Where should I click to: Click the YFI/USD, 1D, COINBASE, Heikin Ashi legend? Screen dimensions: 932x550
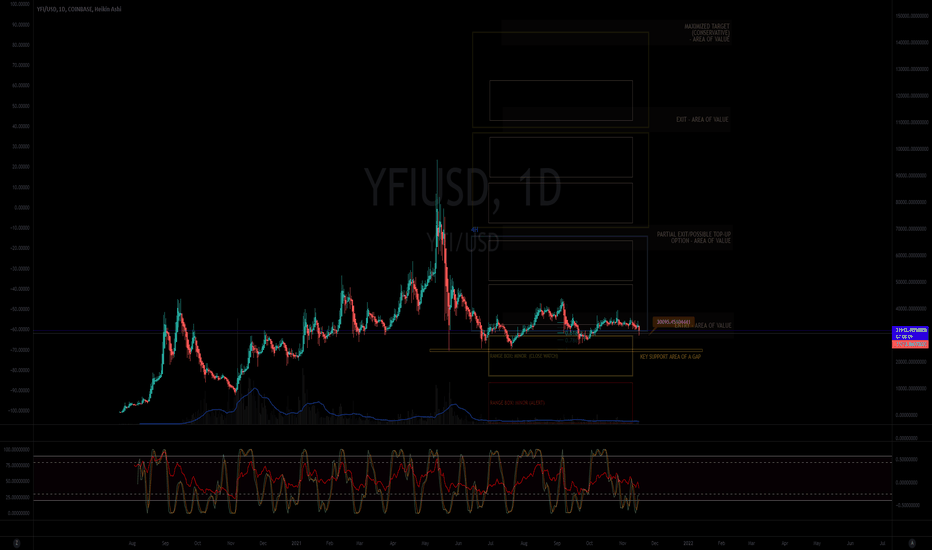coord(78,9)
